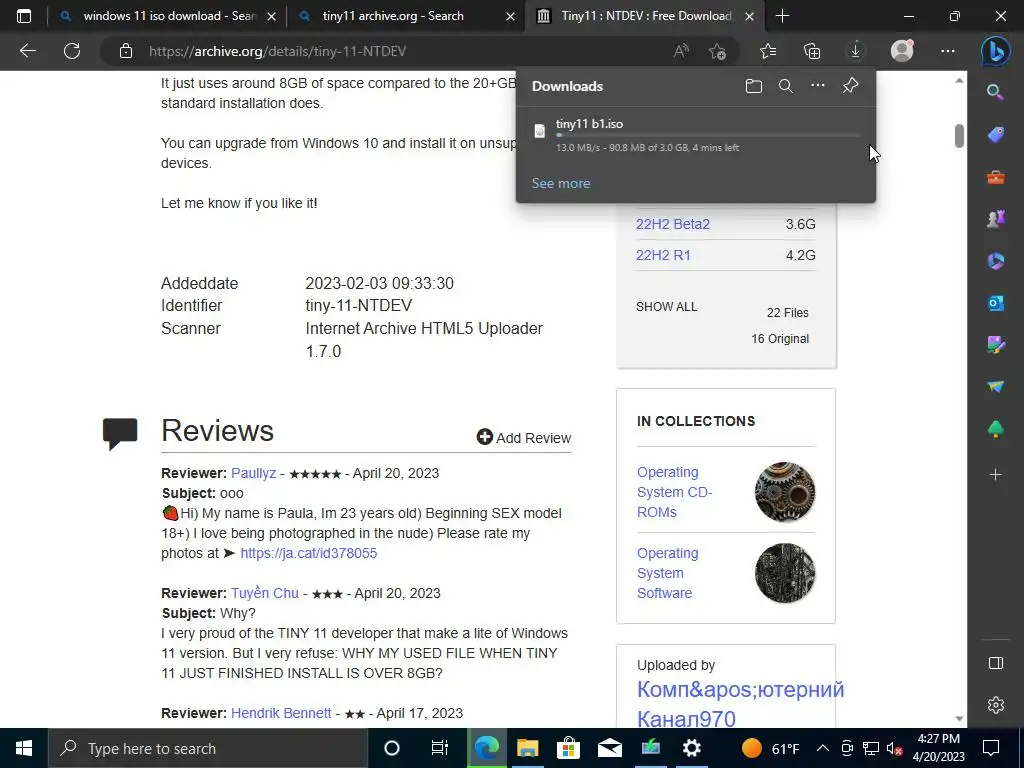Open a new browser tab
This screenshot has width=1024, height=768.
pos(782,16)
